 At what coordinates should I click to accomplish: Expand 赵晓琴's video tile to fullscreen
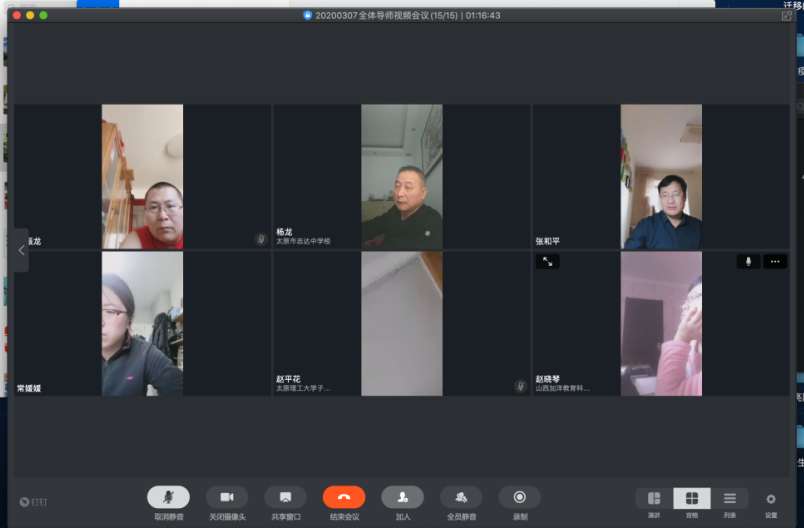tap(547, 261)
